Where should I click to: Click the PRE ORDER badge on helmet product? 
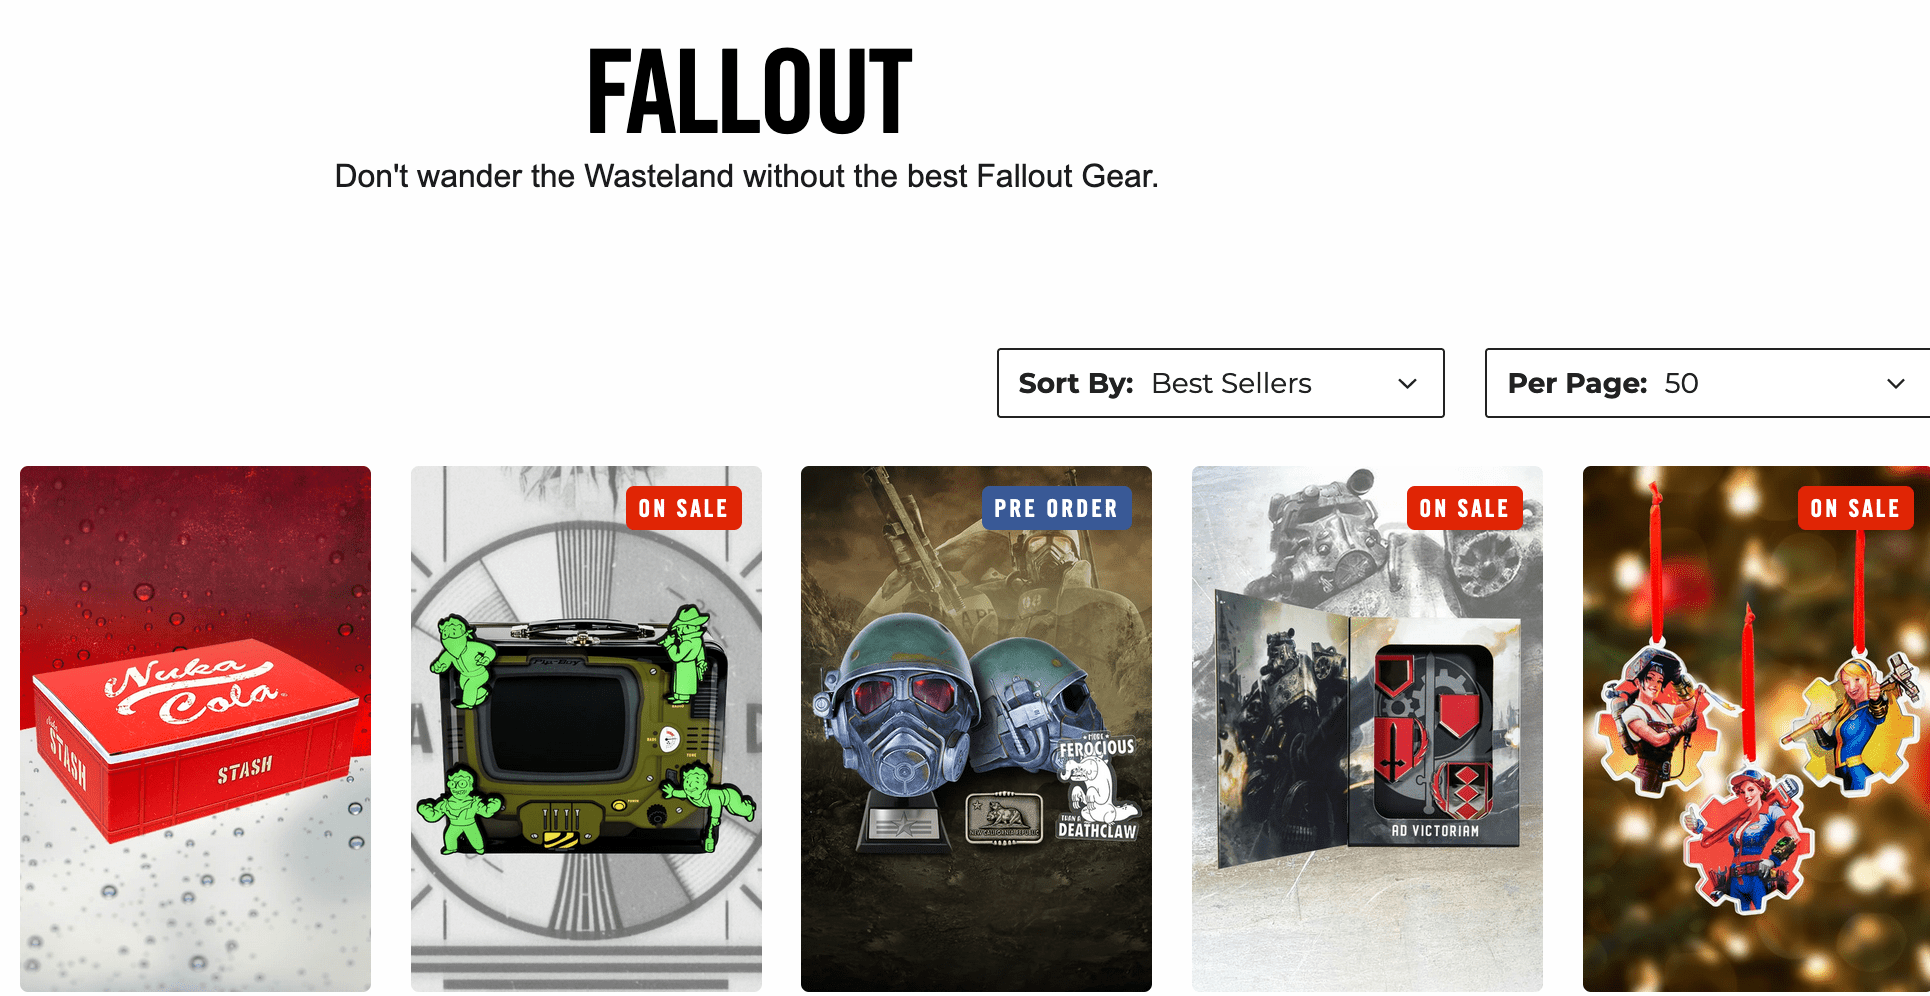(x=1056, y=508)
